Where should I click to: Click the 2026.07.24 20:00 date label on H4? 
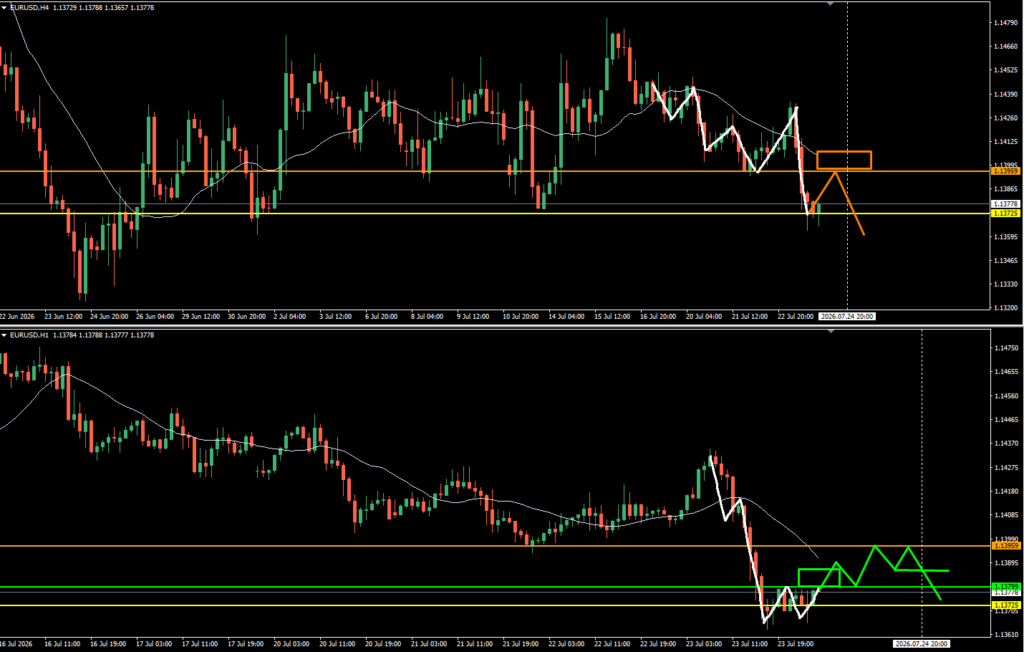pyautogui.click(x=847, y=316)
